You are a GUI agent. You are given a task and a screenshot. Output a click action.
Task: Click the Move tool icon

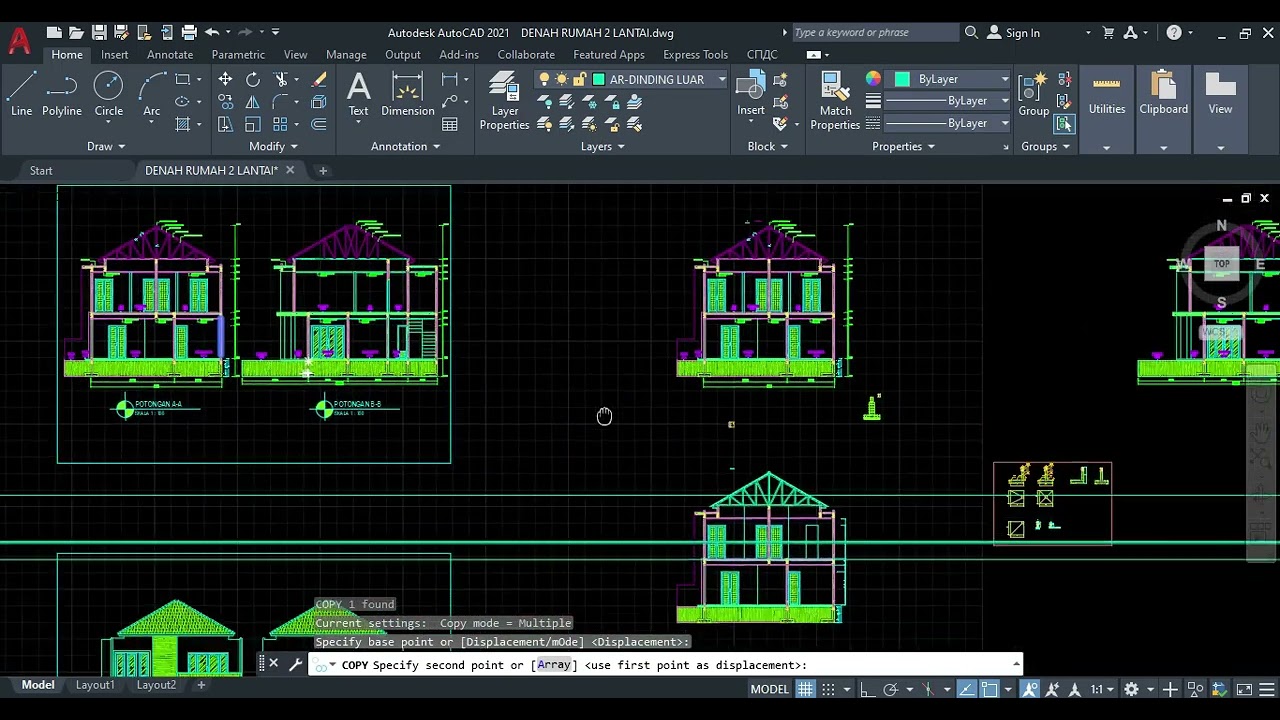(x=226, y=80)
